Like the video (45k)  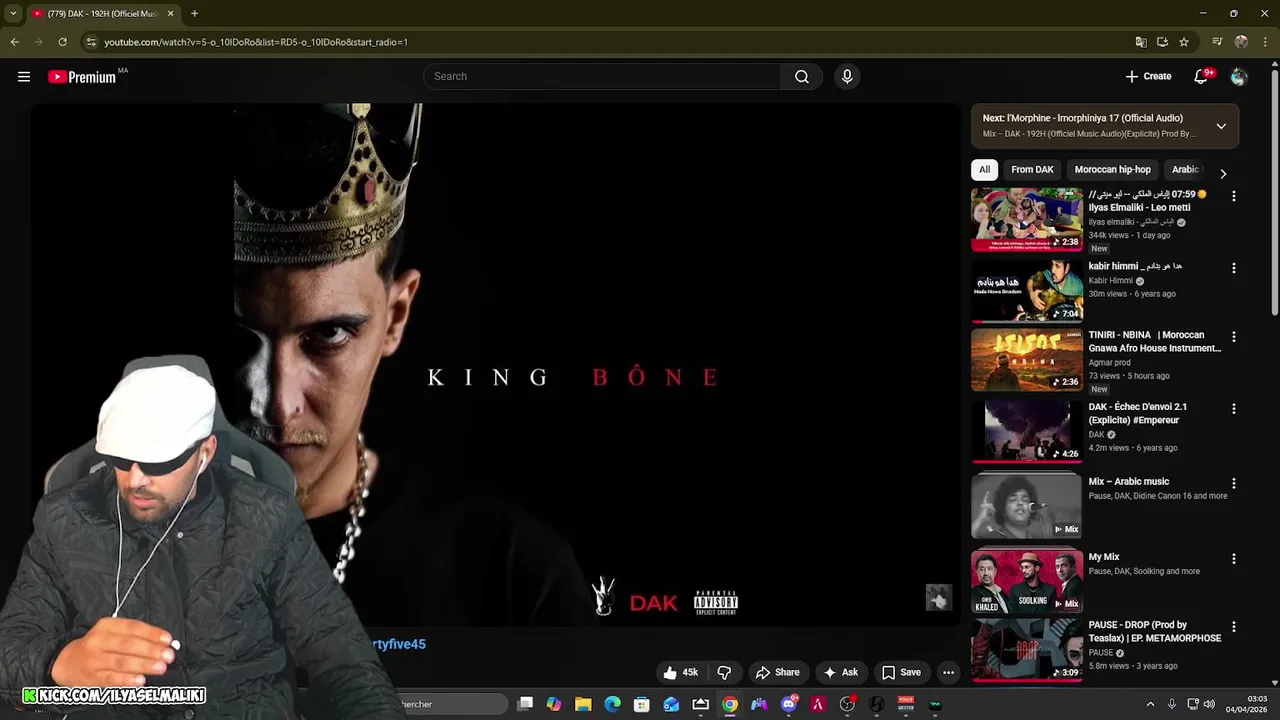pyautogui.click(x=681, y=672)
